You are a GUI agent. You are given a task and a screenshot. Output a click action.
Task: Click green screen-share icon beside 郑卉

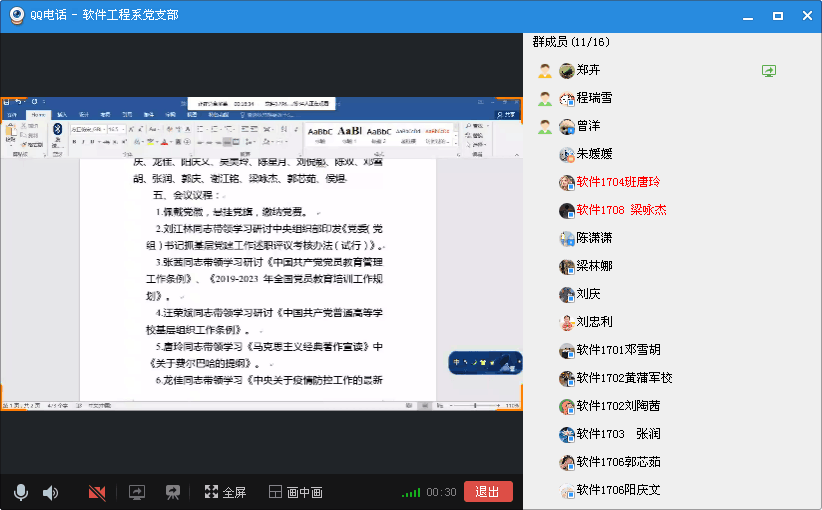click(x=768, y=71)
